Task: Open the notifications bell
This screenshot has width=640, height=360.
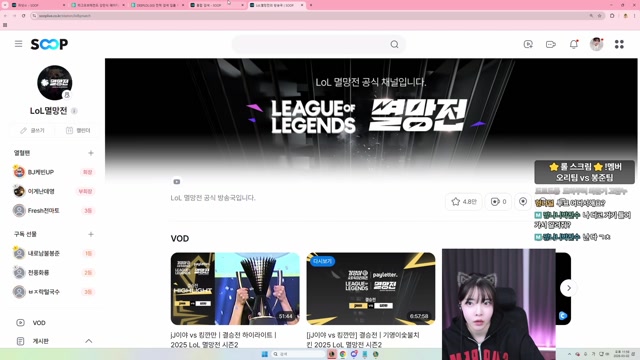Action: pyautogui.click(x=573, y=44)
